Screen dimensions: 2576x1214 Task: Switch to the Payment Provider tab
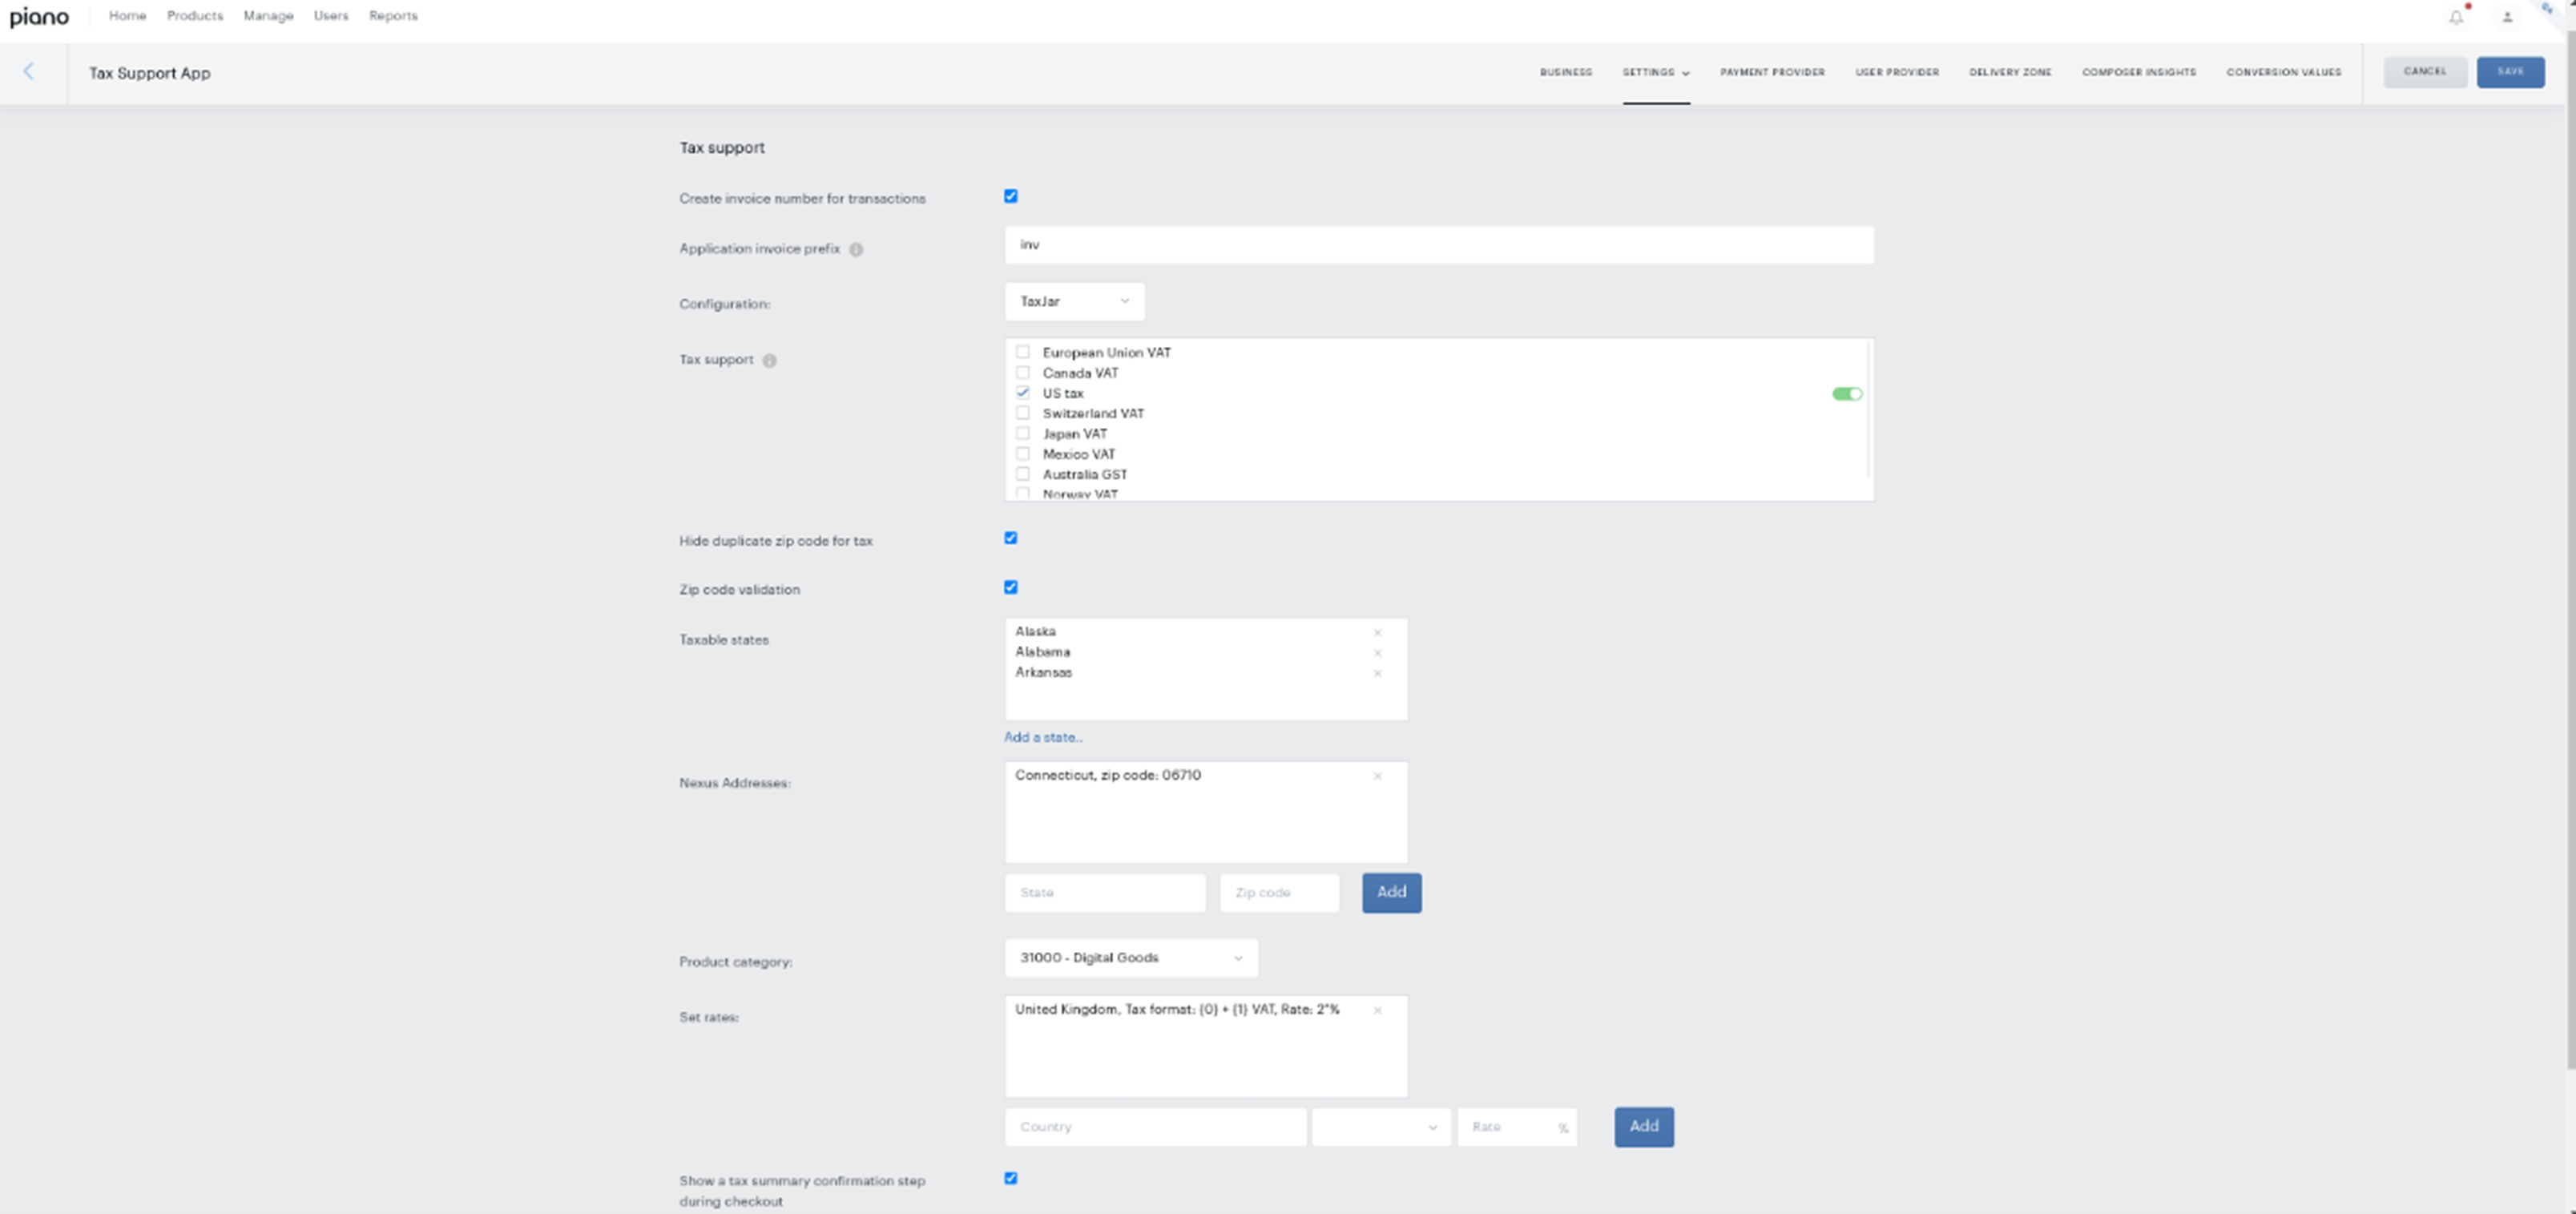tap(1772, 72)
